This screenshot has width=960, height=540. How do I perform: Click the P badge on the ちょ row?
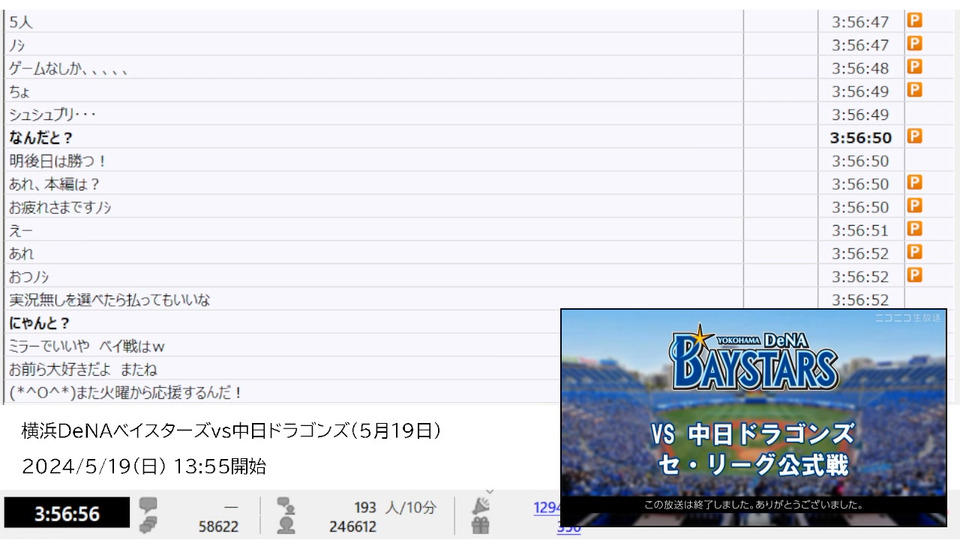tap(914, 91)
